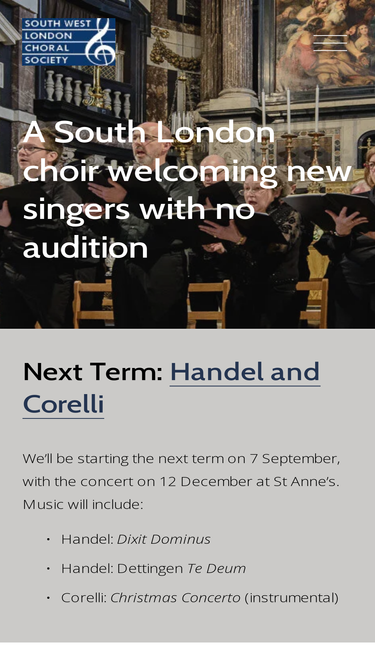Screen dimensions: 375x667
Task: Click the hero heading about welcoming new singers
Action: pos(188,190)
